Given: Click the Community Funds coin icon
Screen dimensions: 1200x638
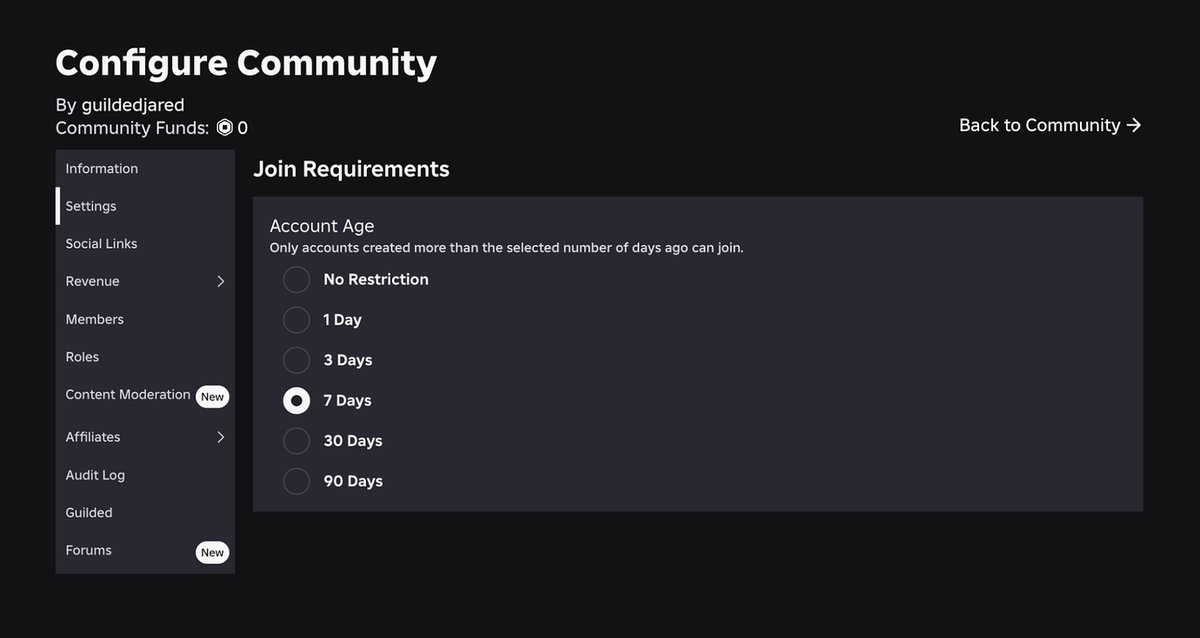Looking at the screenshot, I should click(224, 127).
